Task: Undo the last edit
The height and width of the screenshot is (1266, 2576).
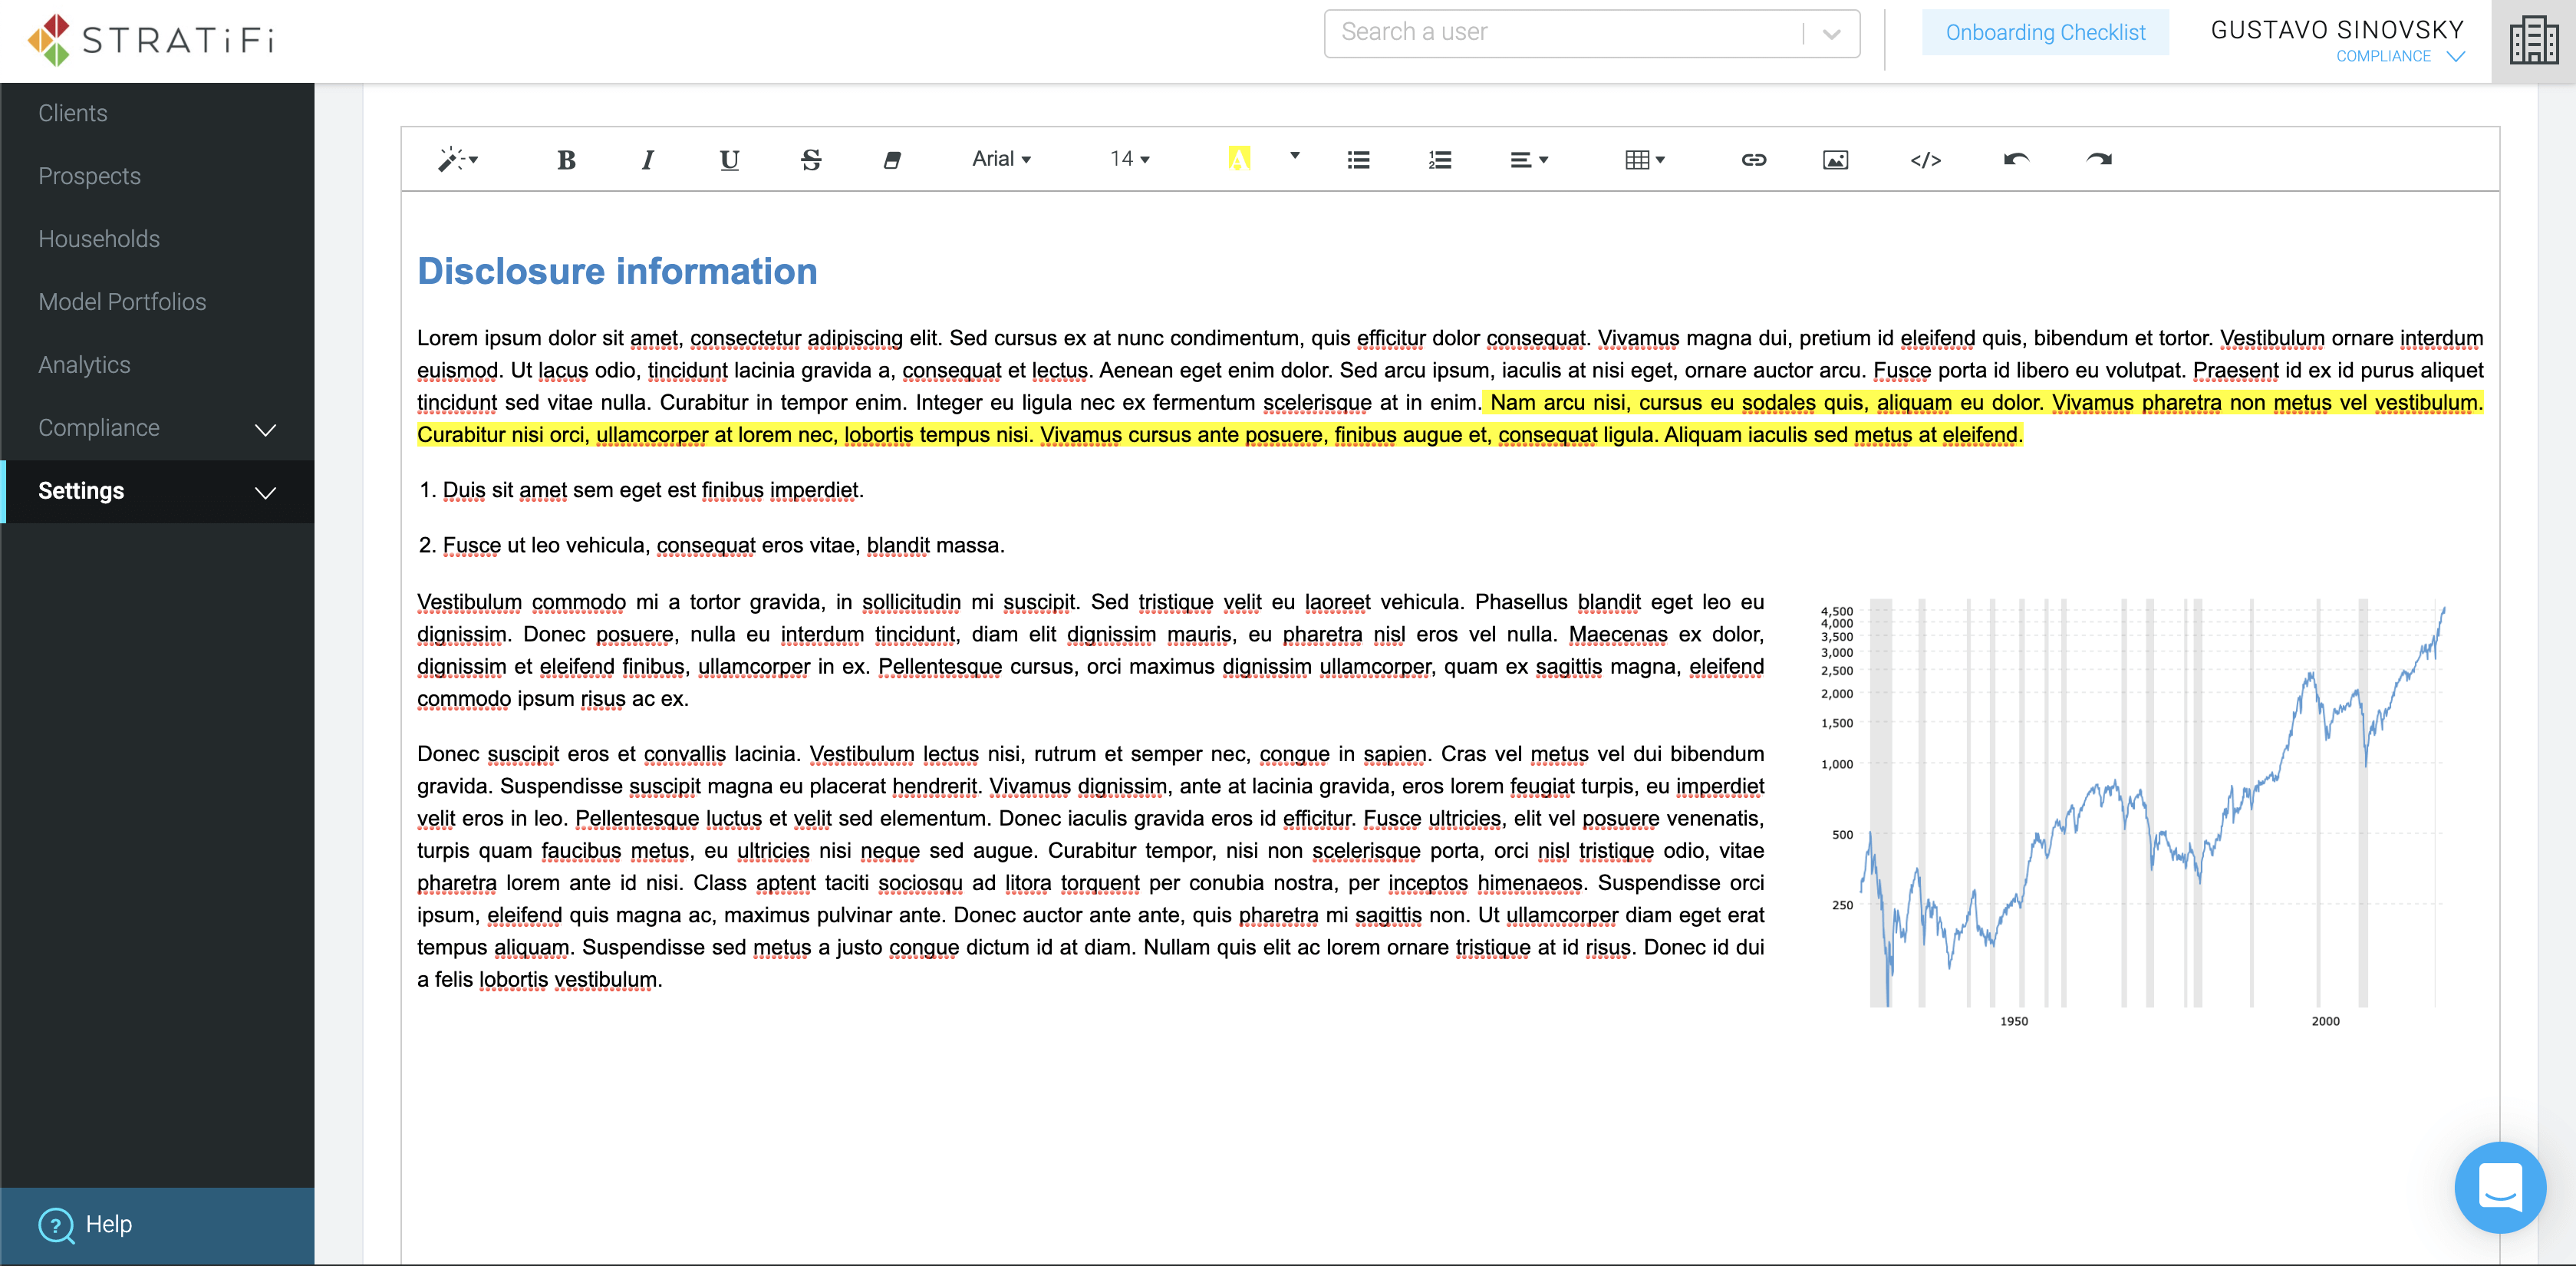Action: [2016, 160]
